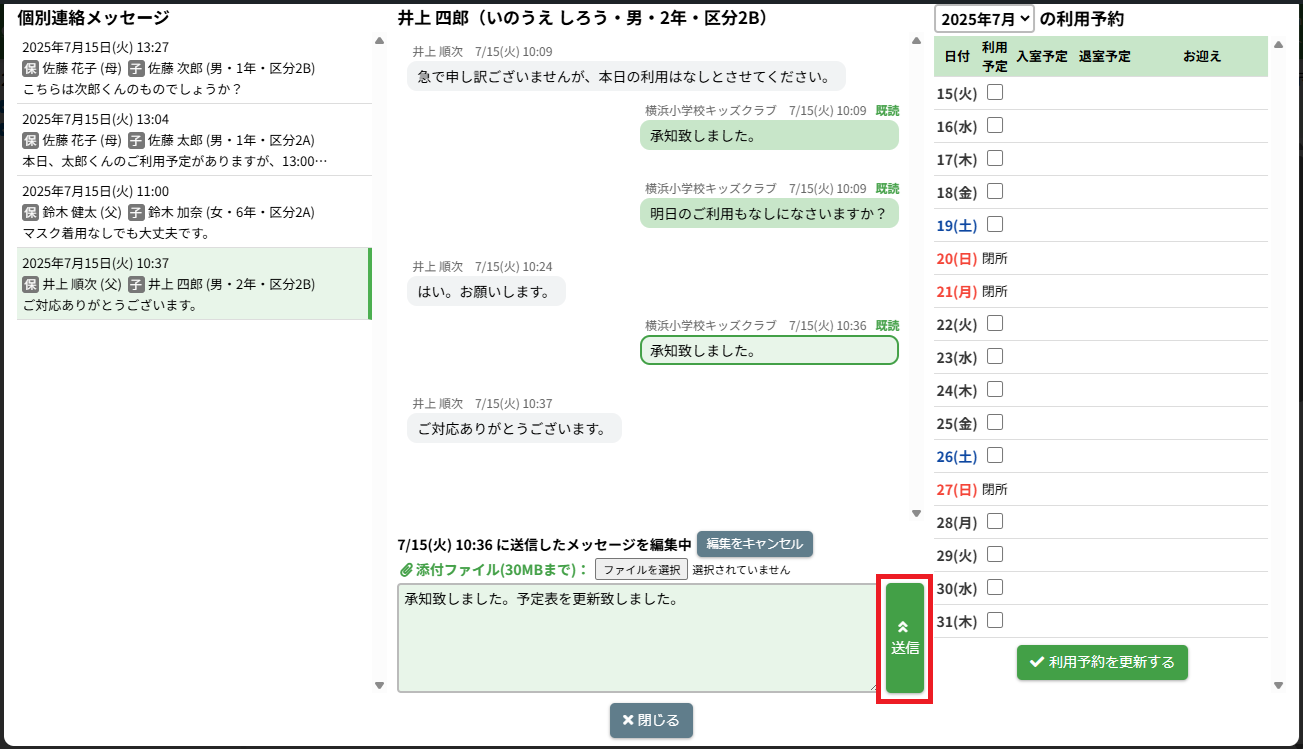Open the 2025年7月 month dropdown
The image size is (1303, 749).
(984, 19)
